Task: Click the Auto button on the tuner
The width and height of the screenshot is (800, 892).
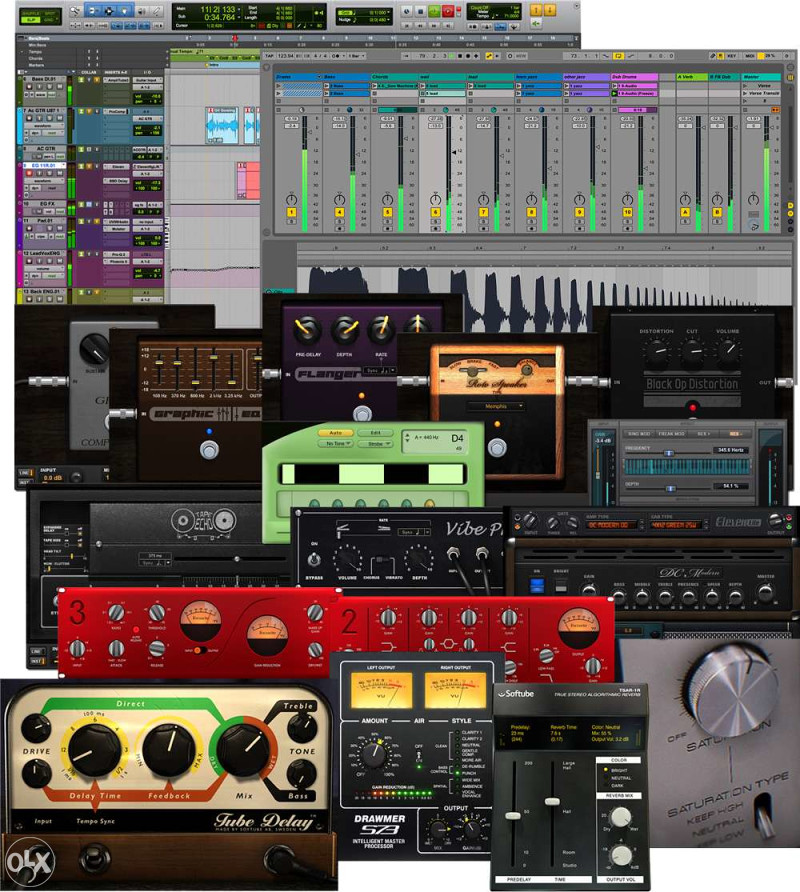Action: pos(336,433)
